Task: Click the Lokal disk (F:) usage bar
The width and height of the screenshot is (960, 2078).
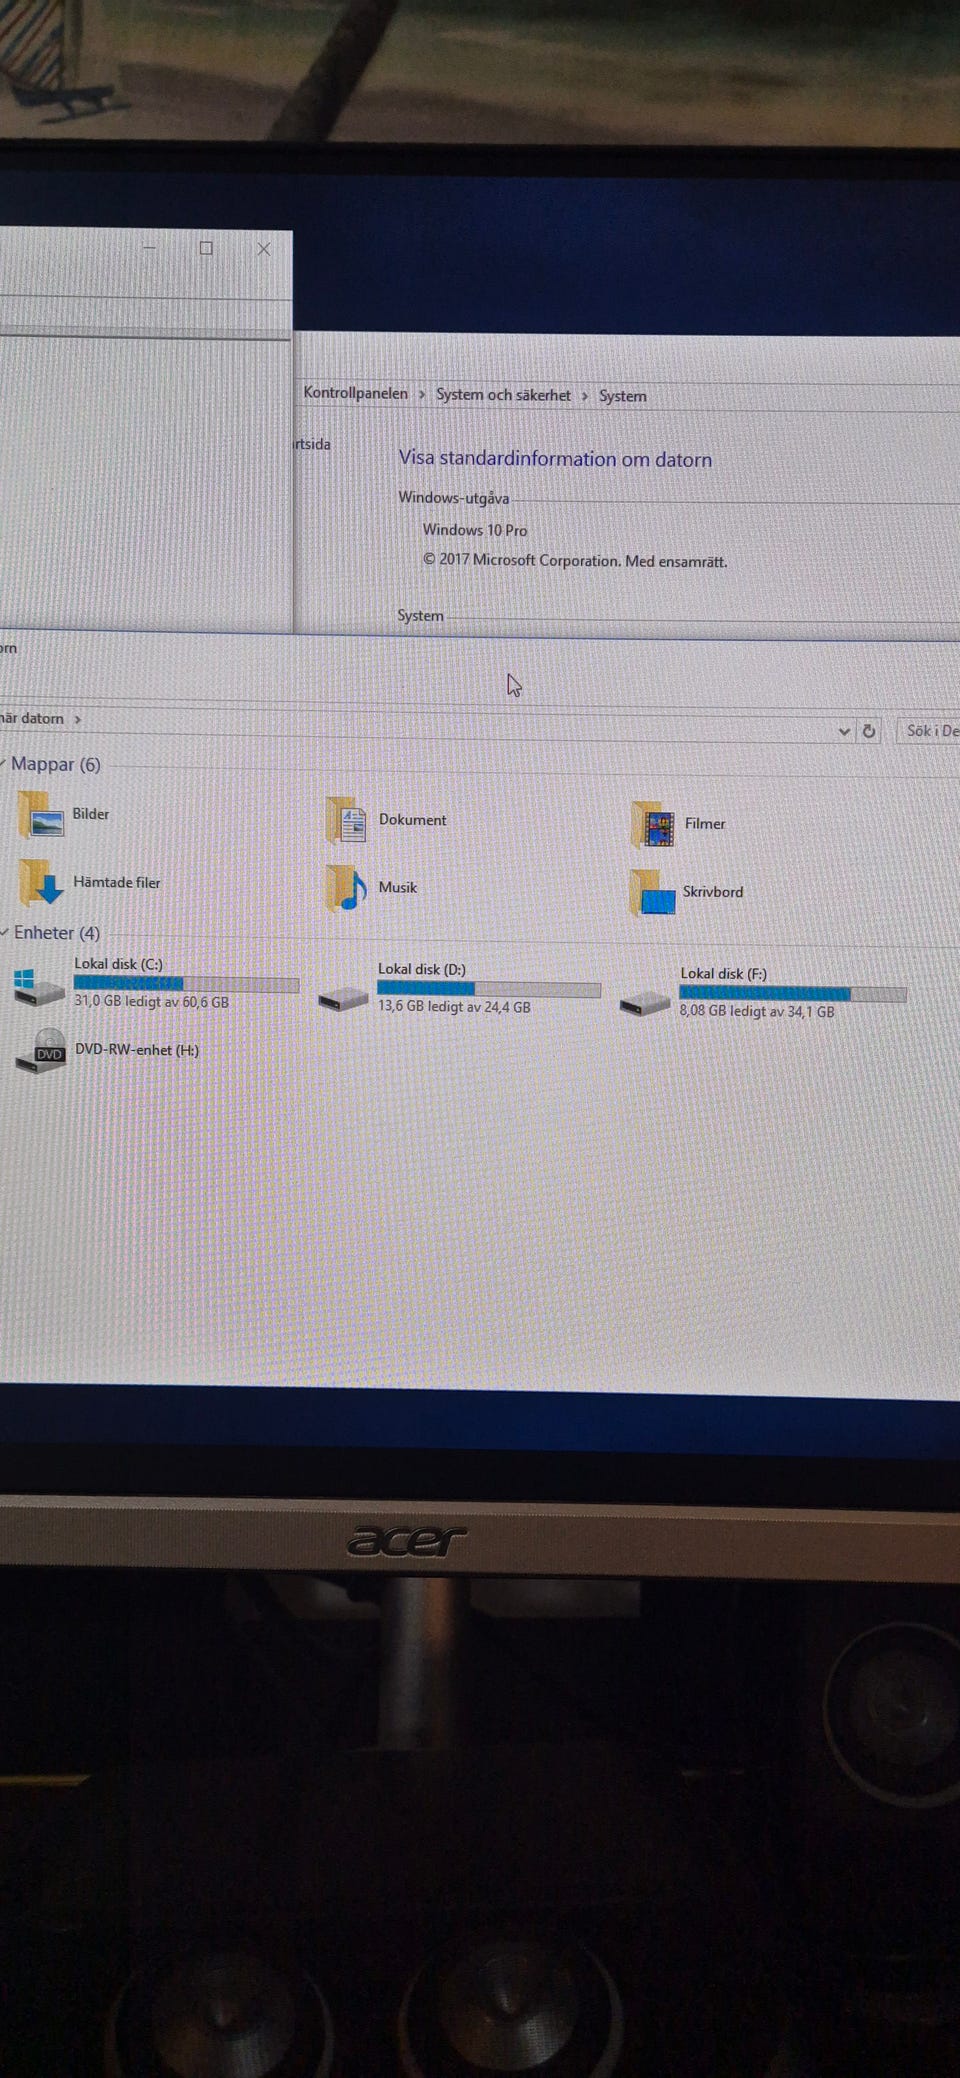Action: point(793,994)
